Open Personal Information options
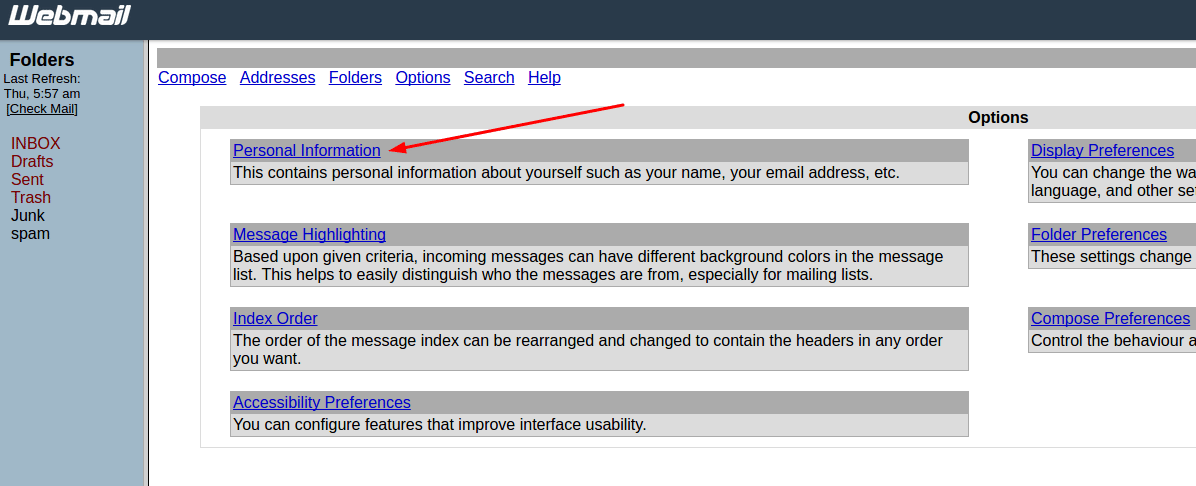Screen dimensions: 1196x486 (307, 150)
